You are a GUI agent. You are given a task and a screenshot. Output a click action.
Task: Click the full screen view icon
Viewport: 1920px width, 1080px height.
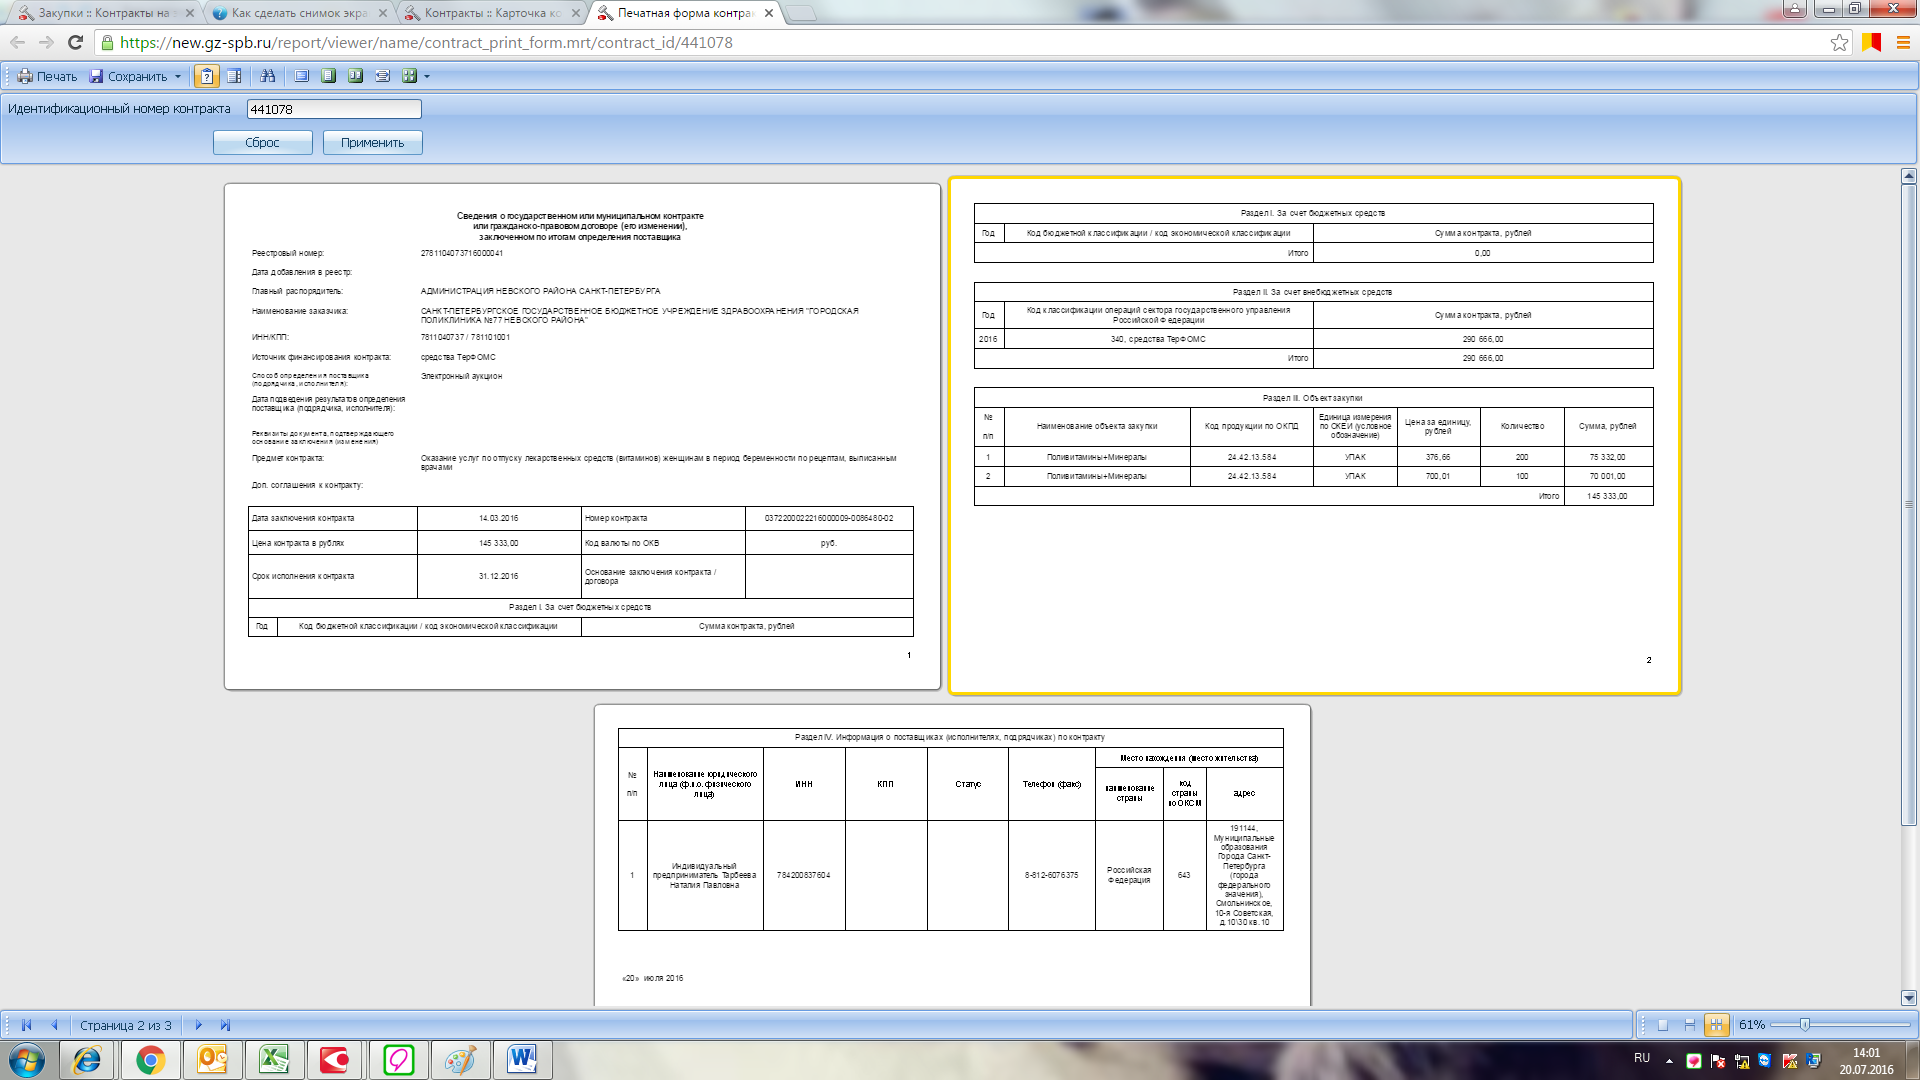pos(301,76)
